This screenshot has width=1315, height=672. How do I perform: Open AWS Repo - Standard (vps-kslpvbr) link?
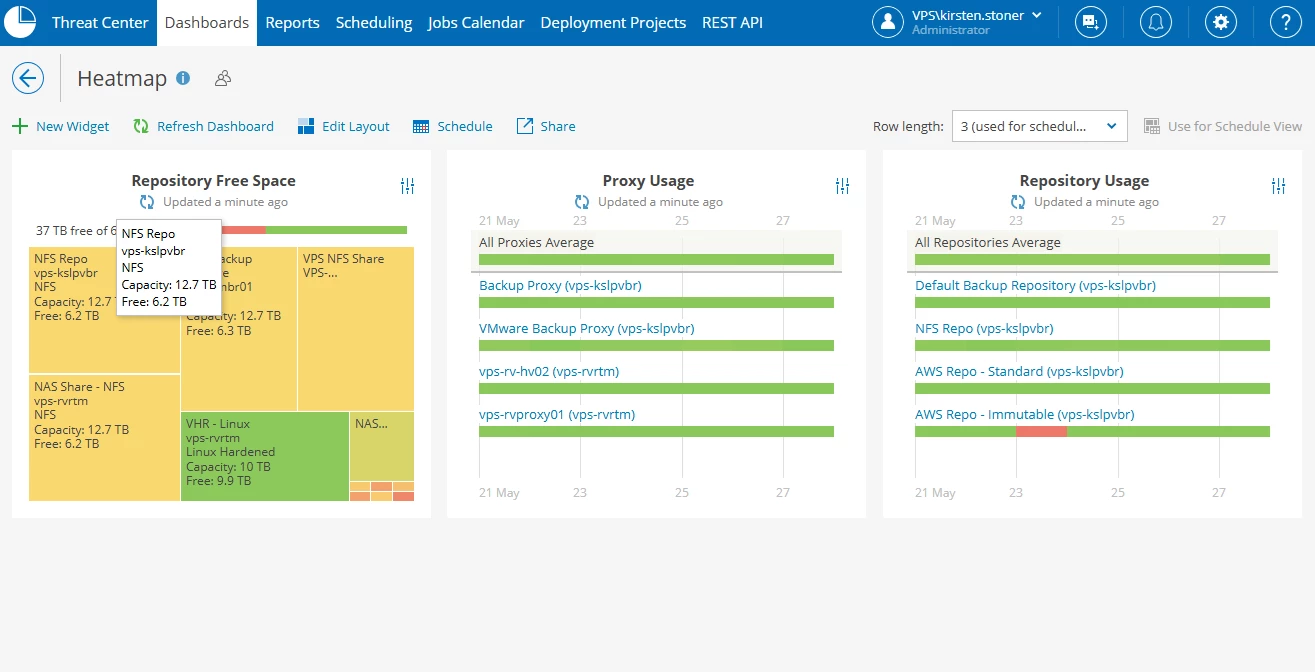point(1019,371)
